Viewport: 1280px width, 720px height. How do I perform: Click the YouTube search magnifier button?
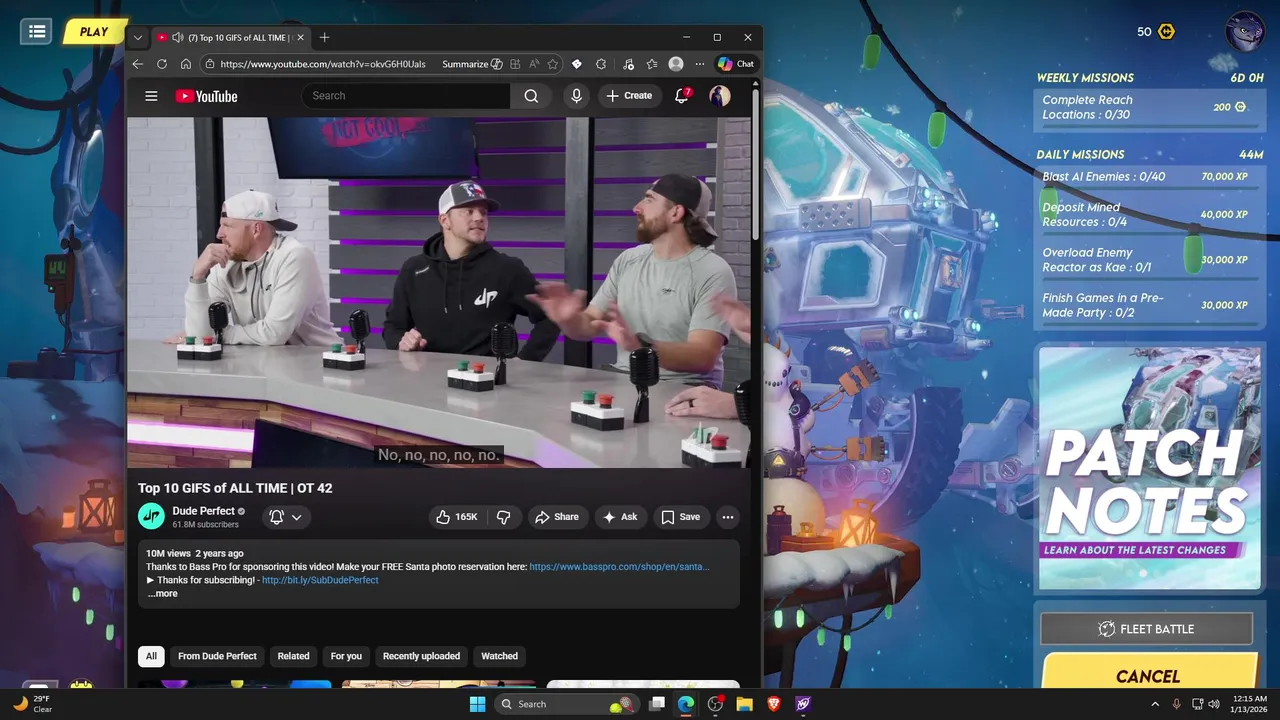pos(531,96)
